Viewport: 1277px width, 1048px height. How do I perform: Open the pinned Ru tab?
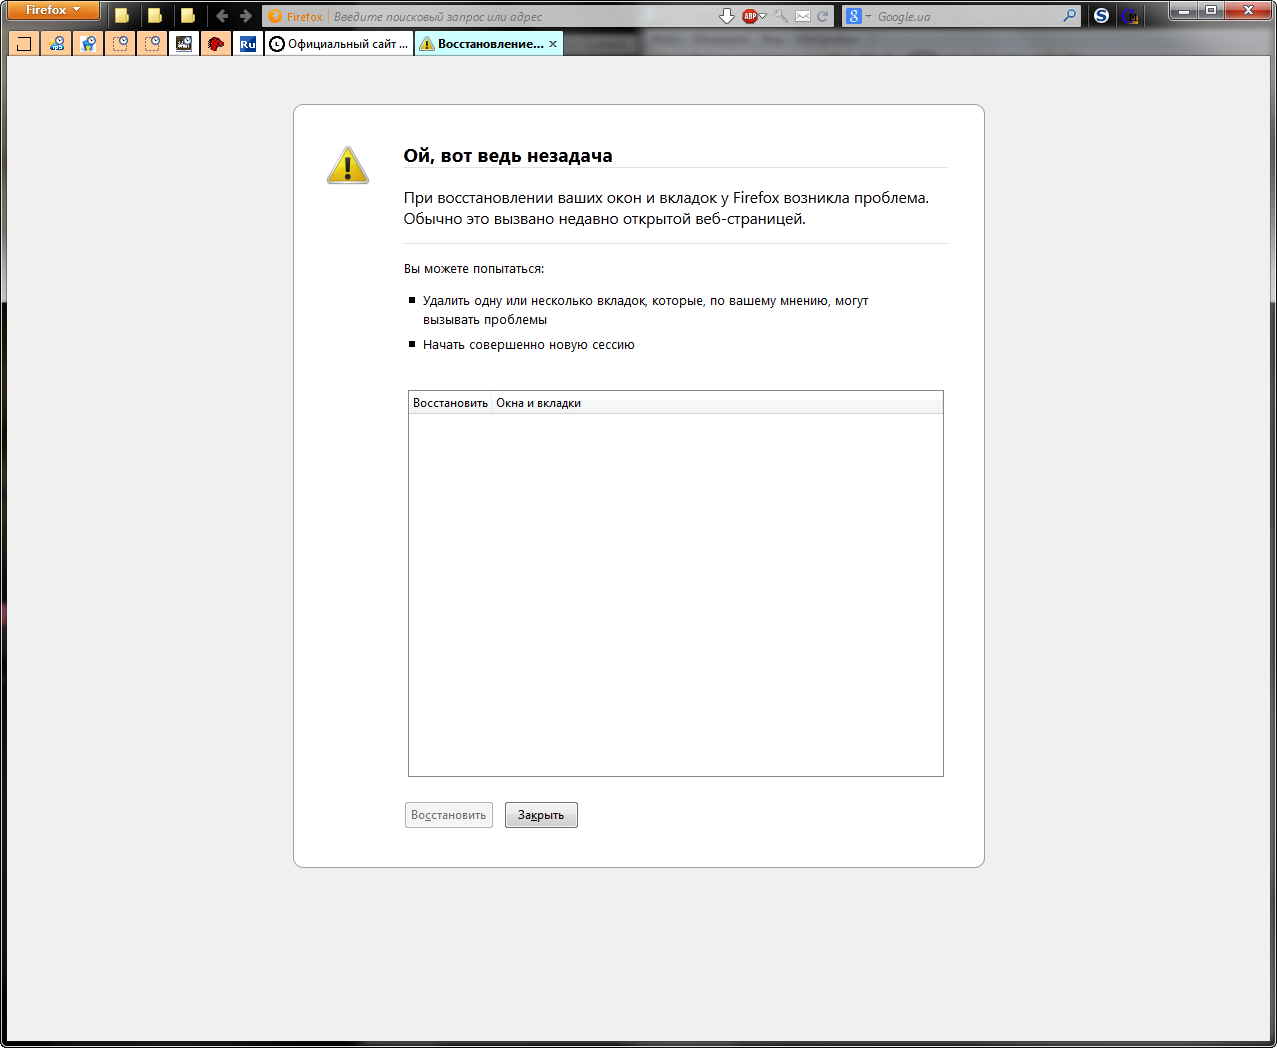click(x=248, y=44)
